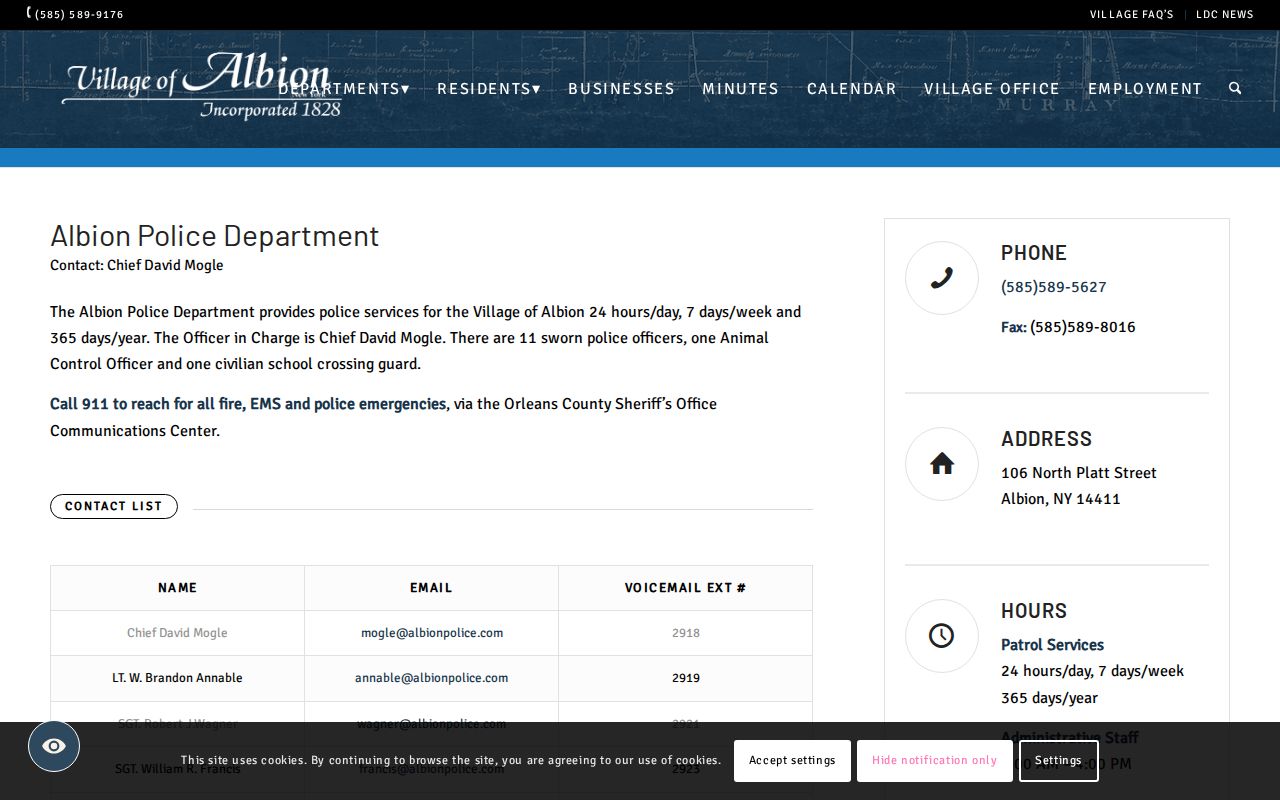Open the Village FAQ's link

click(x=1132, y=15)
